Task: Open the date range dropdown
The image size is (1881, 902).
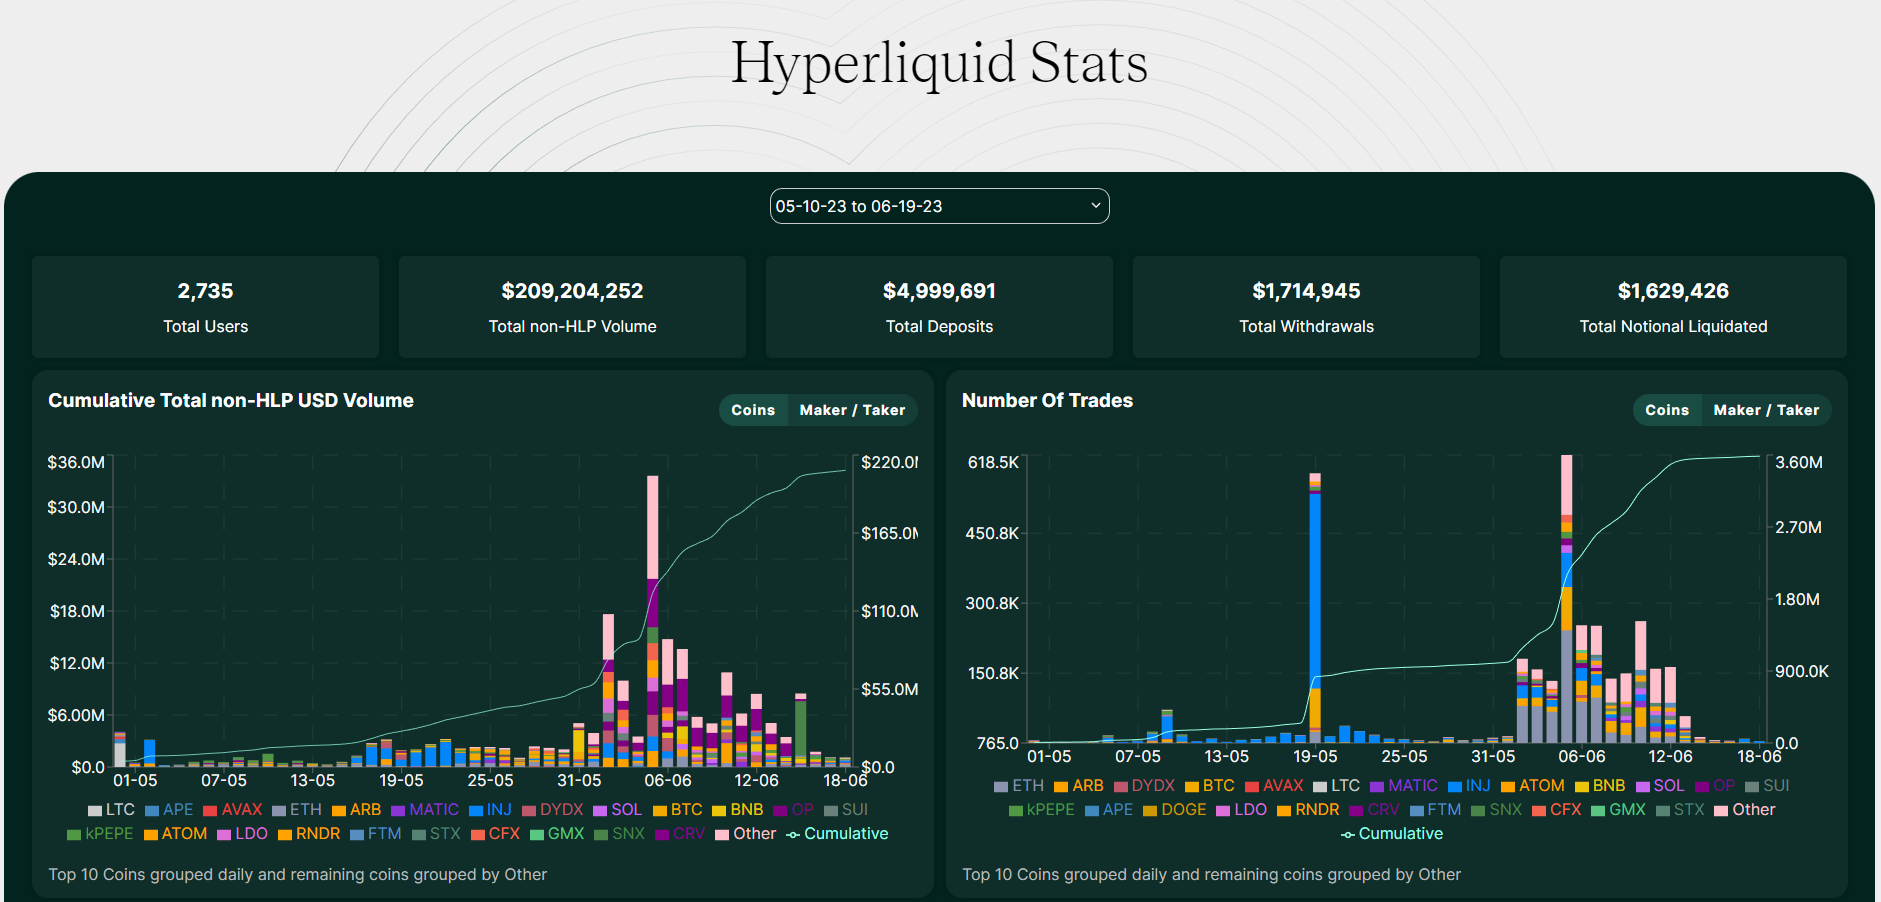Action: (939, 206)
